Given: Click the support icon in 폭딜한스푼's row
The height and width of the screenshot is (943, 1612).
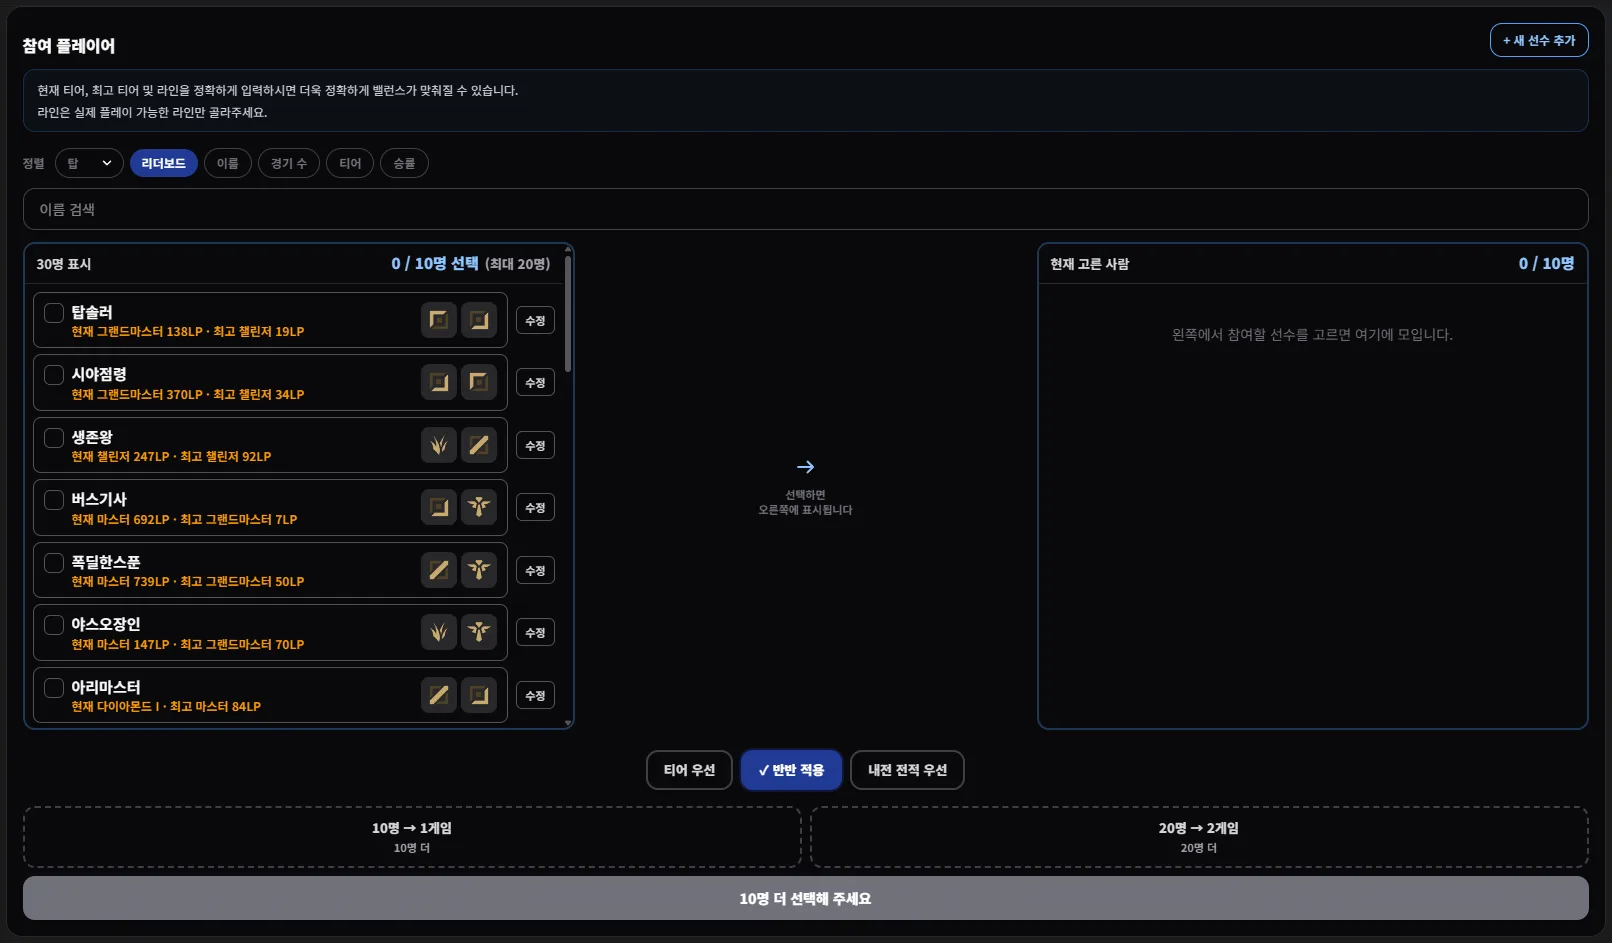Looking at the screenshot, I should [x=479, y=570].
